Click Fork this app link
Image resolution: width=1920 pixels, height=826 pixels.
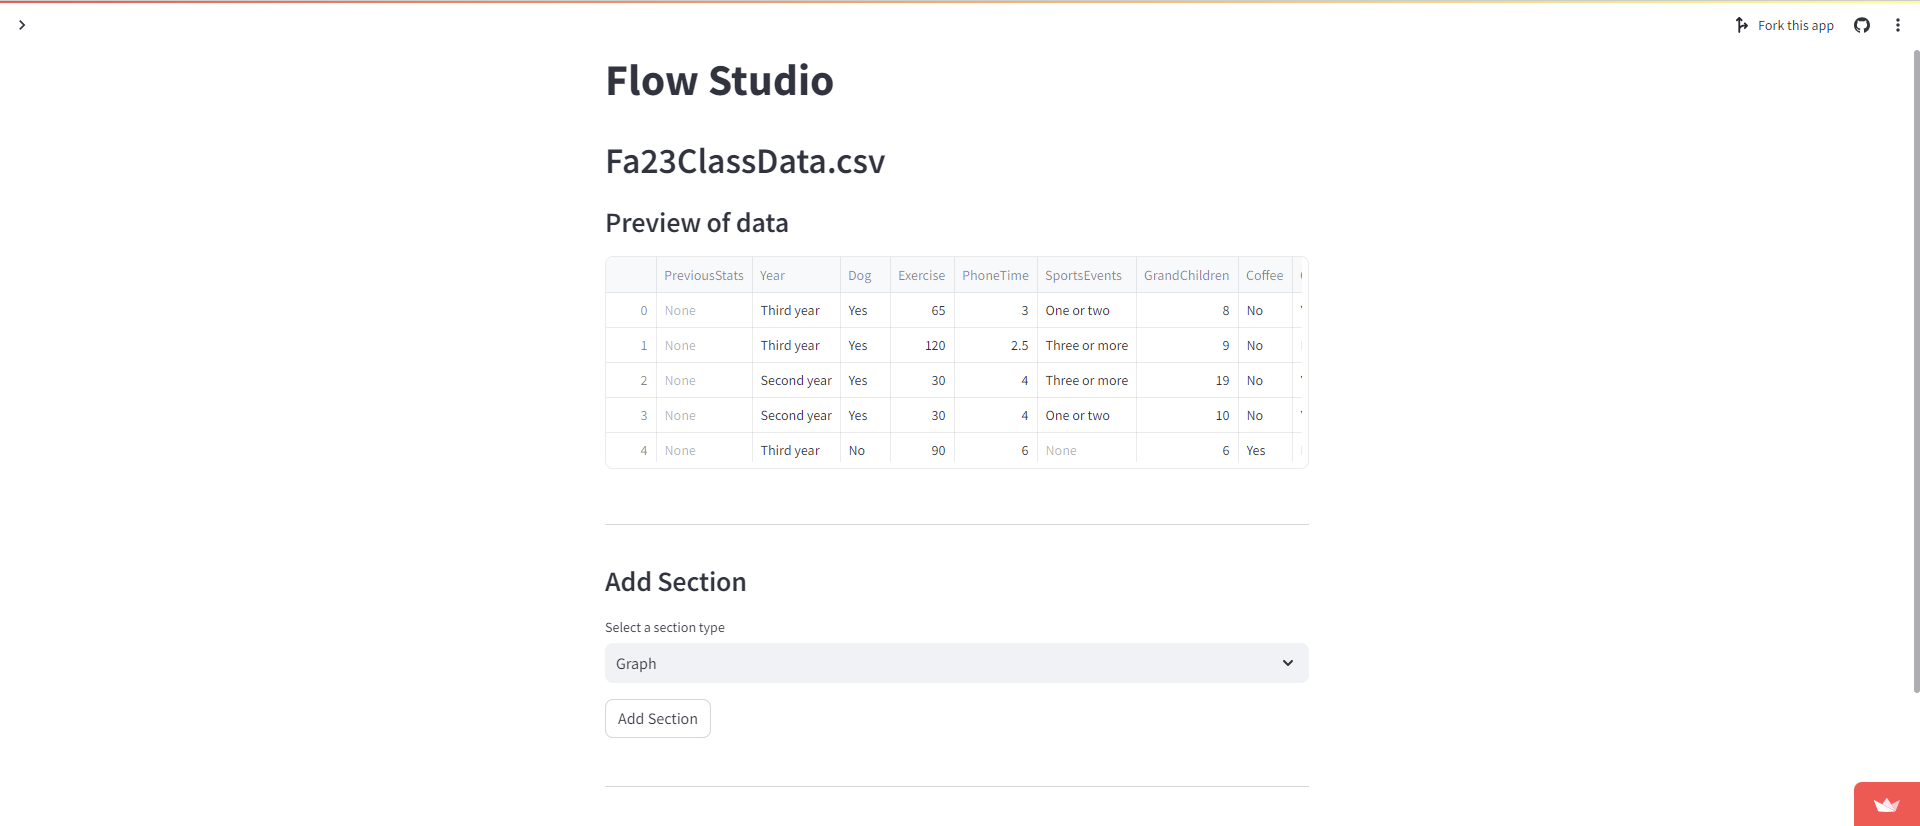(1795, 25)
